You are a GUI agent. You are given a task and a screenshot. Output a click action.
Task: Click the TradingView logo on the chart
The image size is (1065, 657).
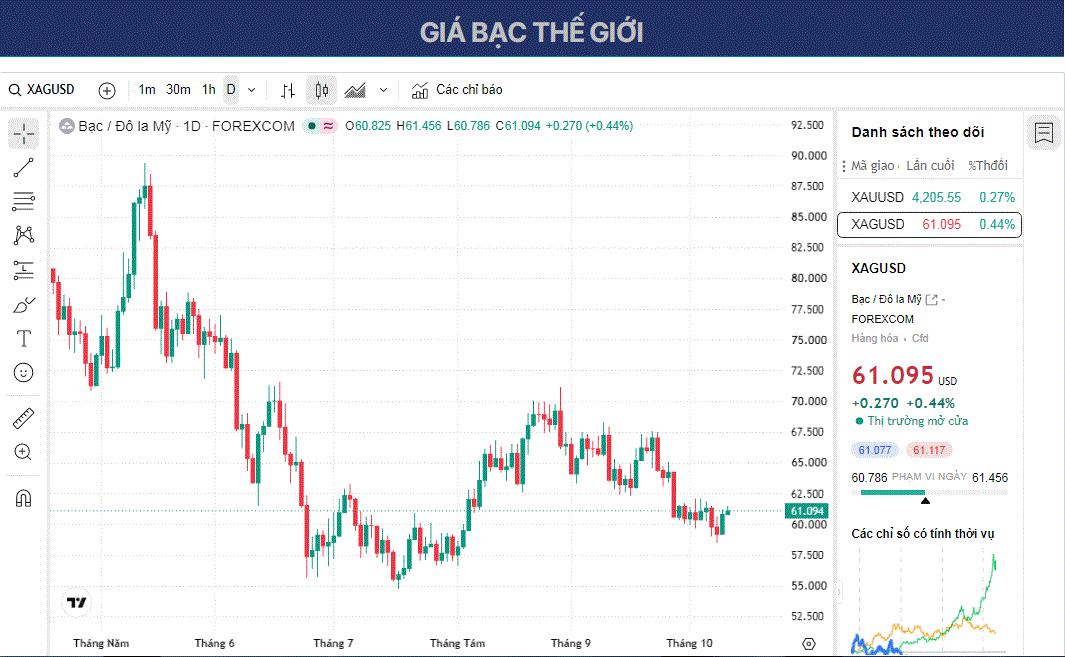click(77, 603)
